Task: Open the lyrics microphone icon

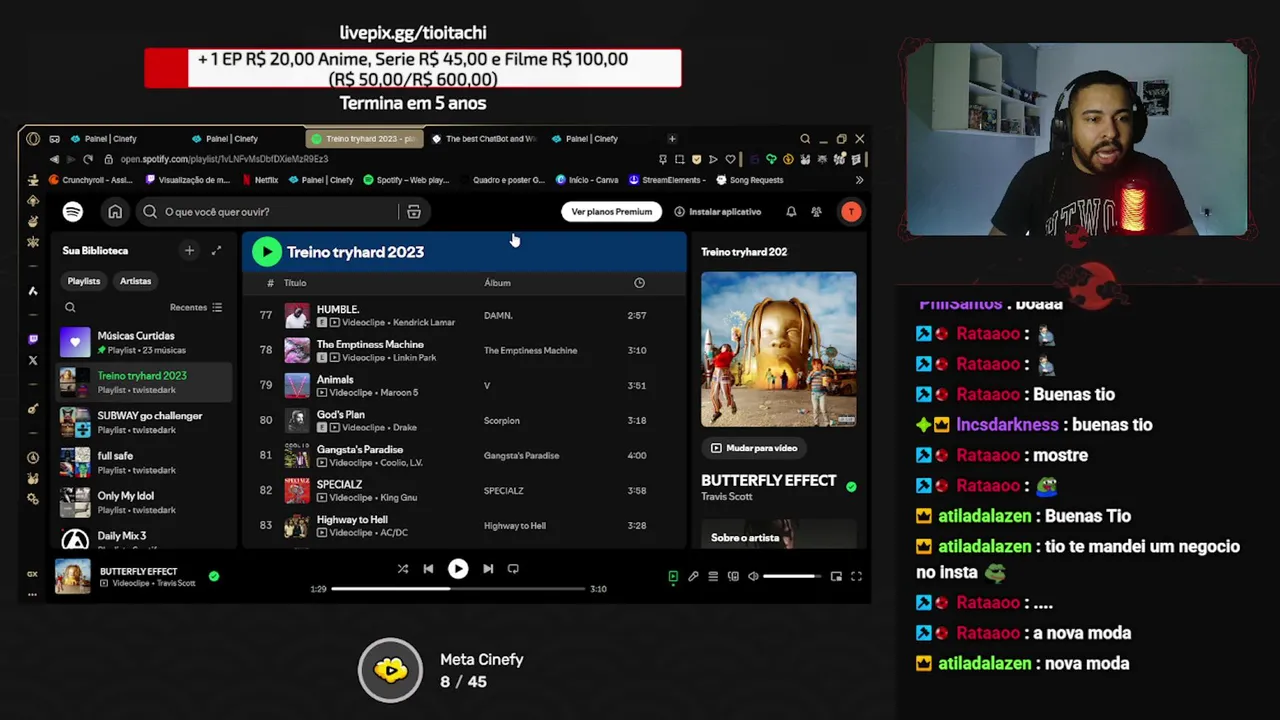Action: coord(693,577)
